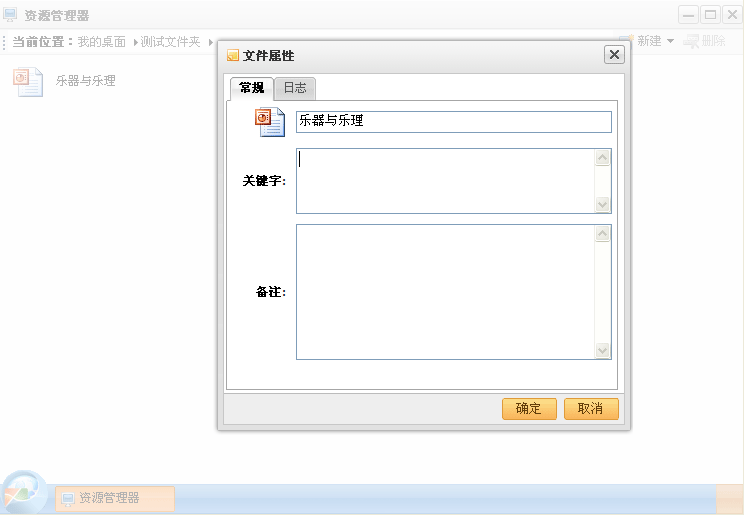Maximize the 资源管理器 window
The image size is (744, 515).
click(x=710, y=15)
